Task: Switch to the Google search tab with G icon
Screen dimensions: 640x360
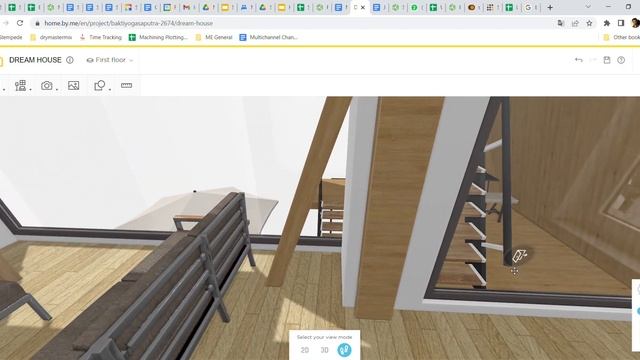Action: [x=529, y=7]
